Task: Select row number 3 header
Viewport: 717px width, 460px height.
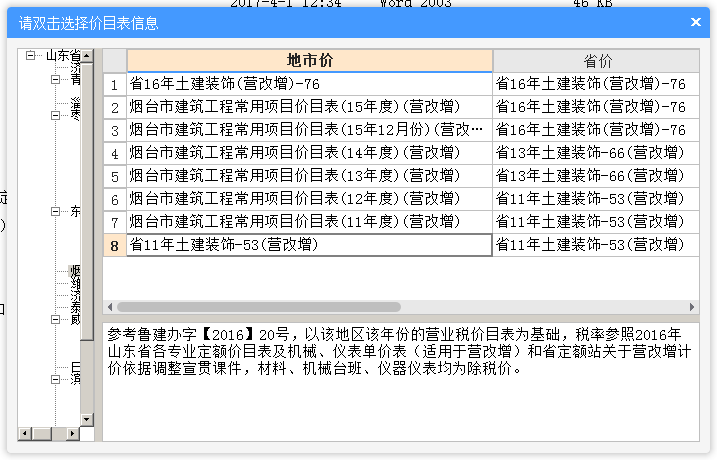Action: [x=115, y=130]
